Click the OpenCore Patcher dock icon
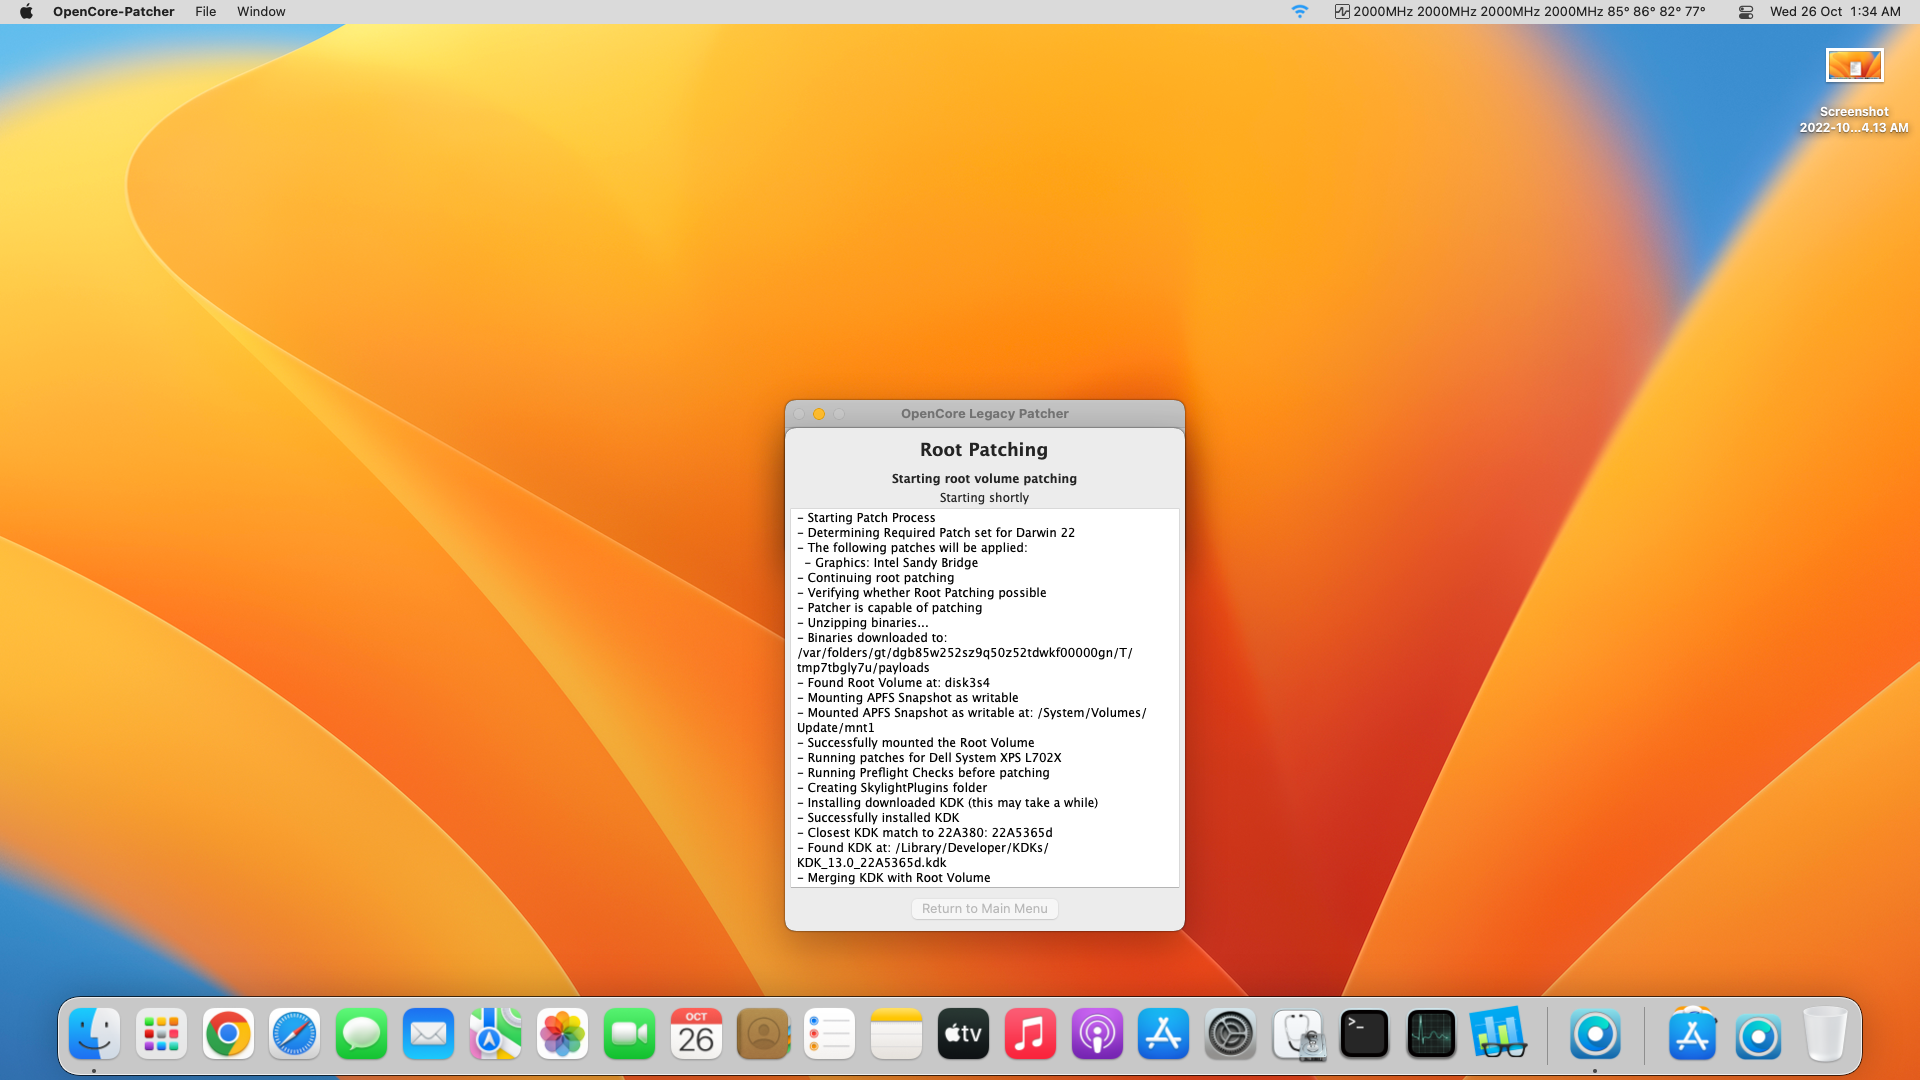Viewport: 1920px width, 1080px height. click(1595, 1034)
